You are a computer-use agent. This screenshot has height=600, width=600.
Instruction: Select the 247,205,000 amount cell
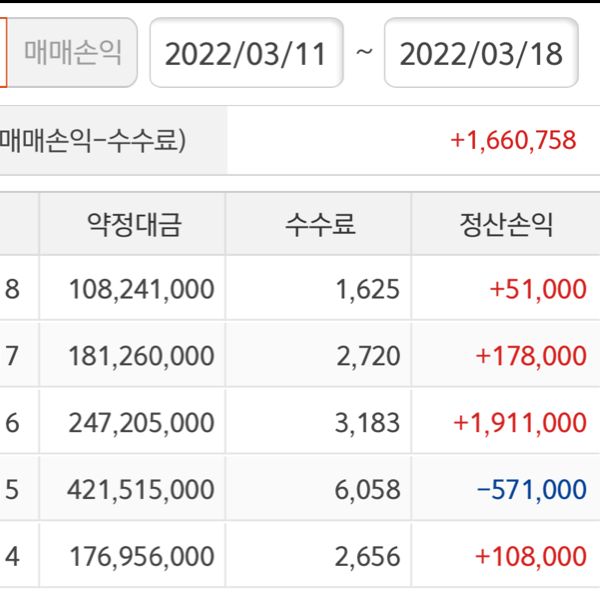point(142,422)
